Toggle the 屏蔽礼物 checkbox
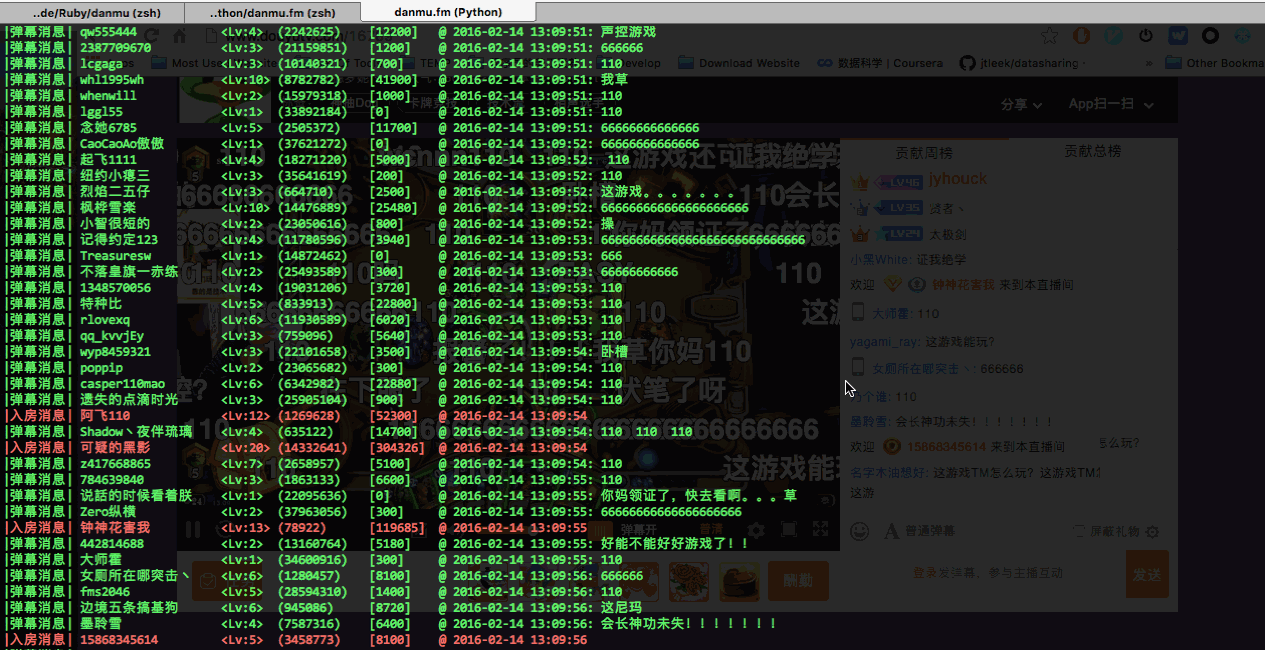Viewport: 1265px width, 650px height. pyautogui.click(x=1079, y=532)
